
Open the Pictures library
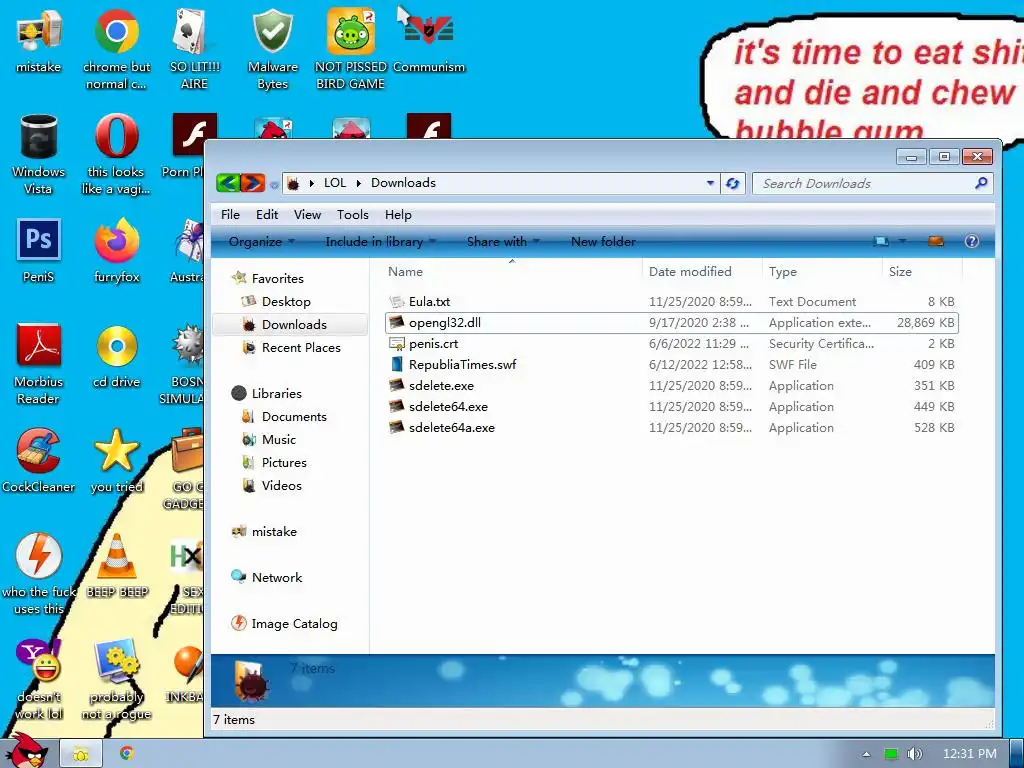tap(284, 462)
